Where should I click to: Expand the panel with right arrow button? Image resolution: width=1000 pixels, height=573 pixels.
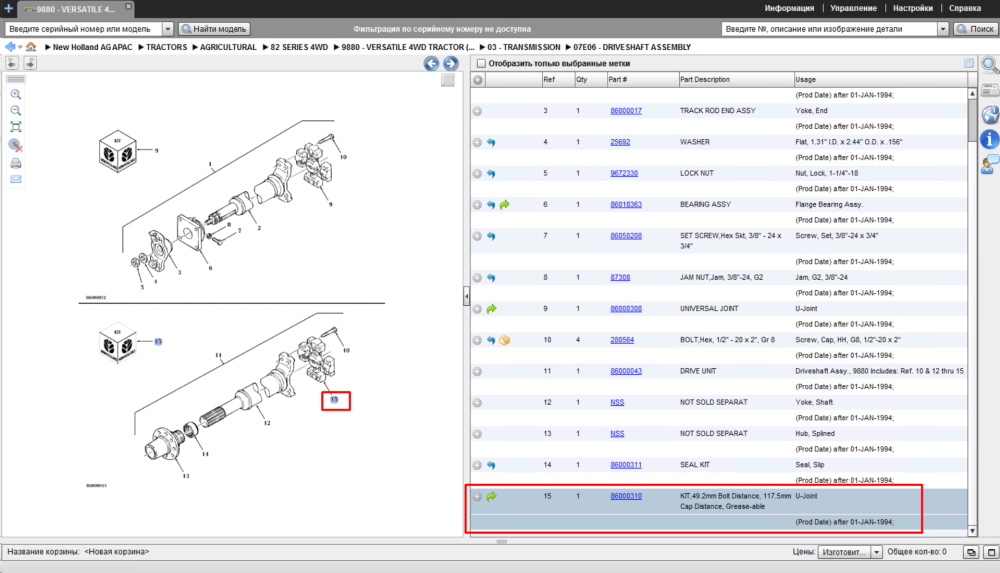tap(30, 63)
